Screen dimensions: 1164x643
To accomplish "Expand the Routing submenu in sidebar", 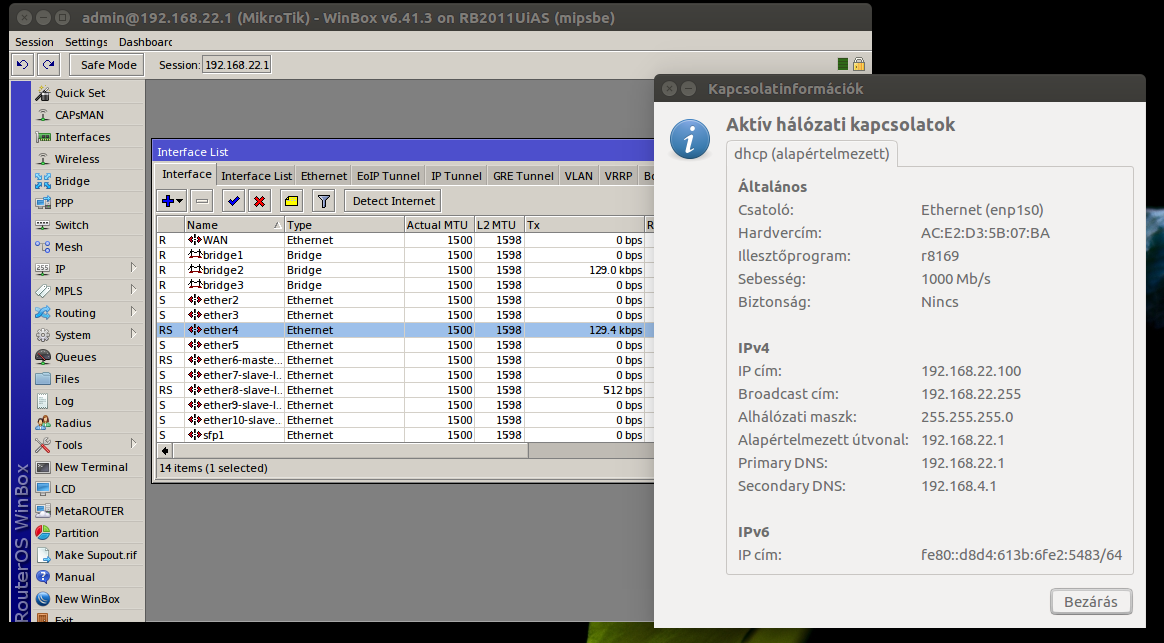I will click(133, 313).
